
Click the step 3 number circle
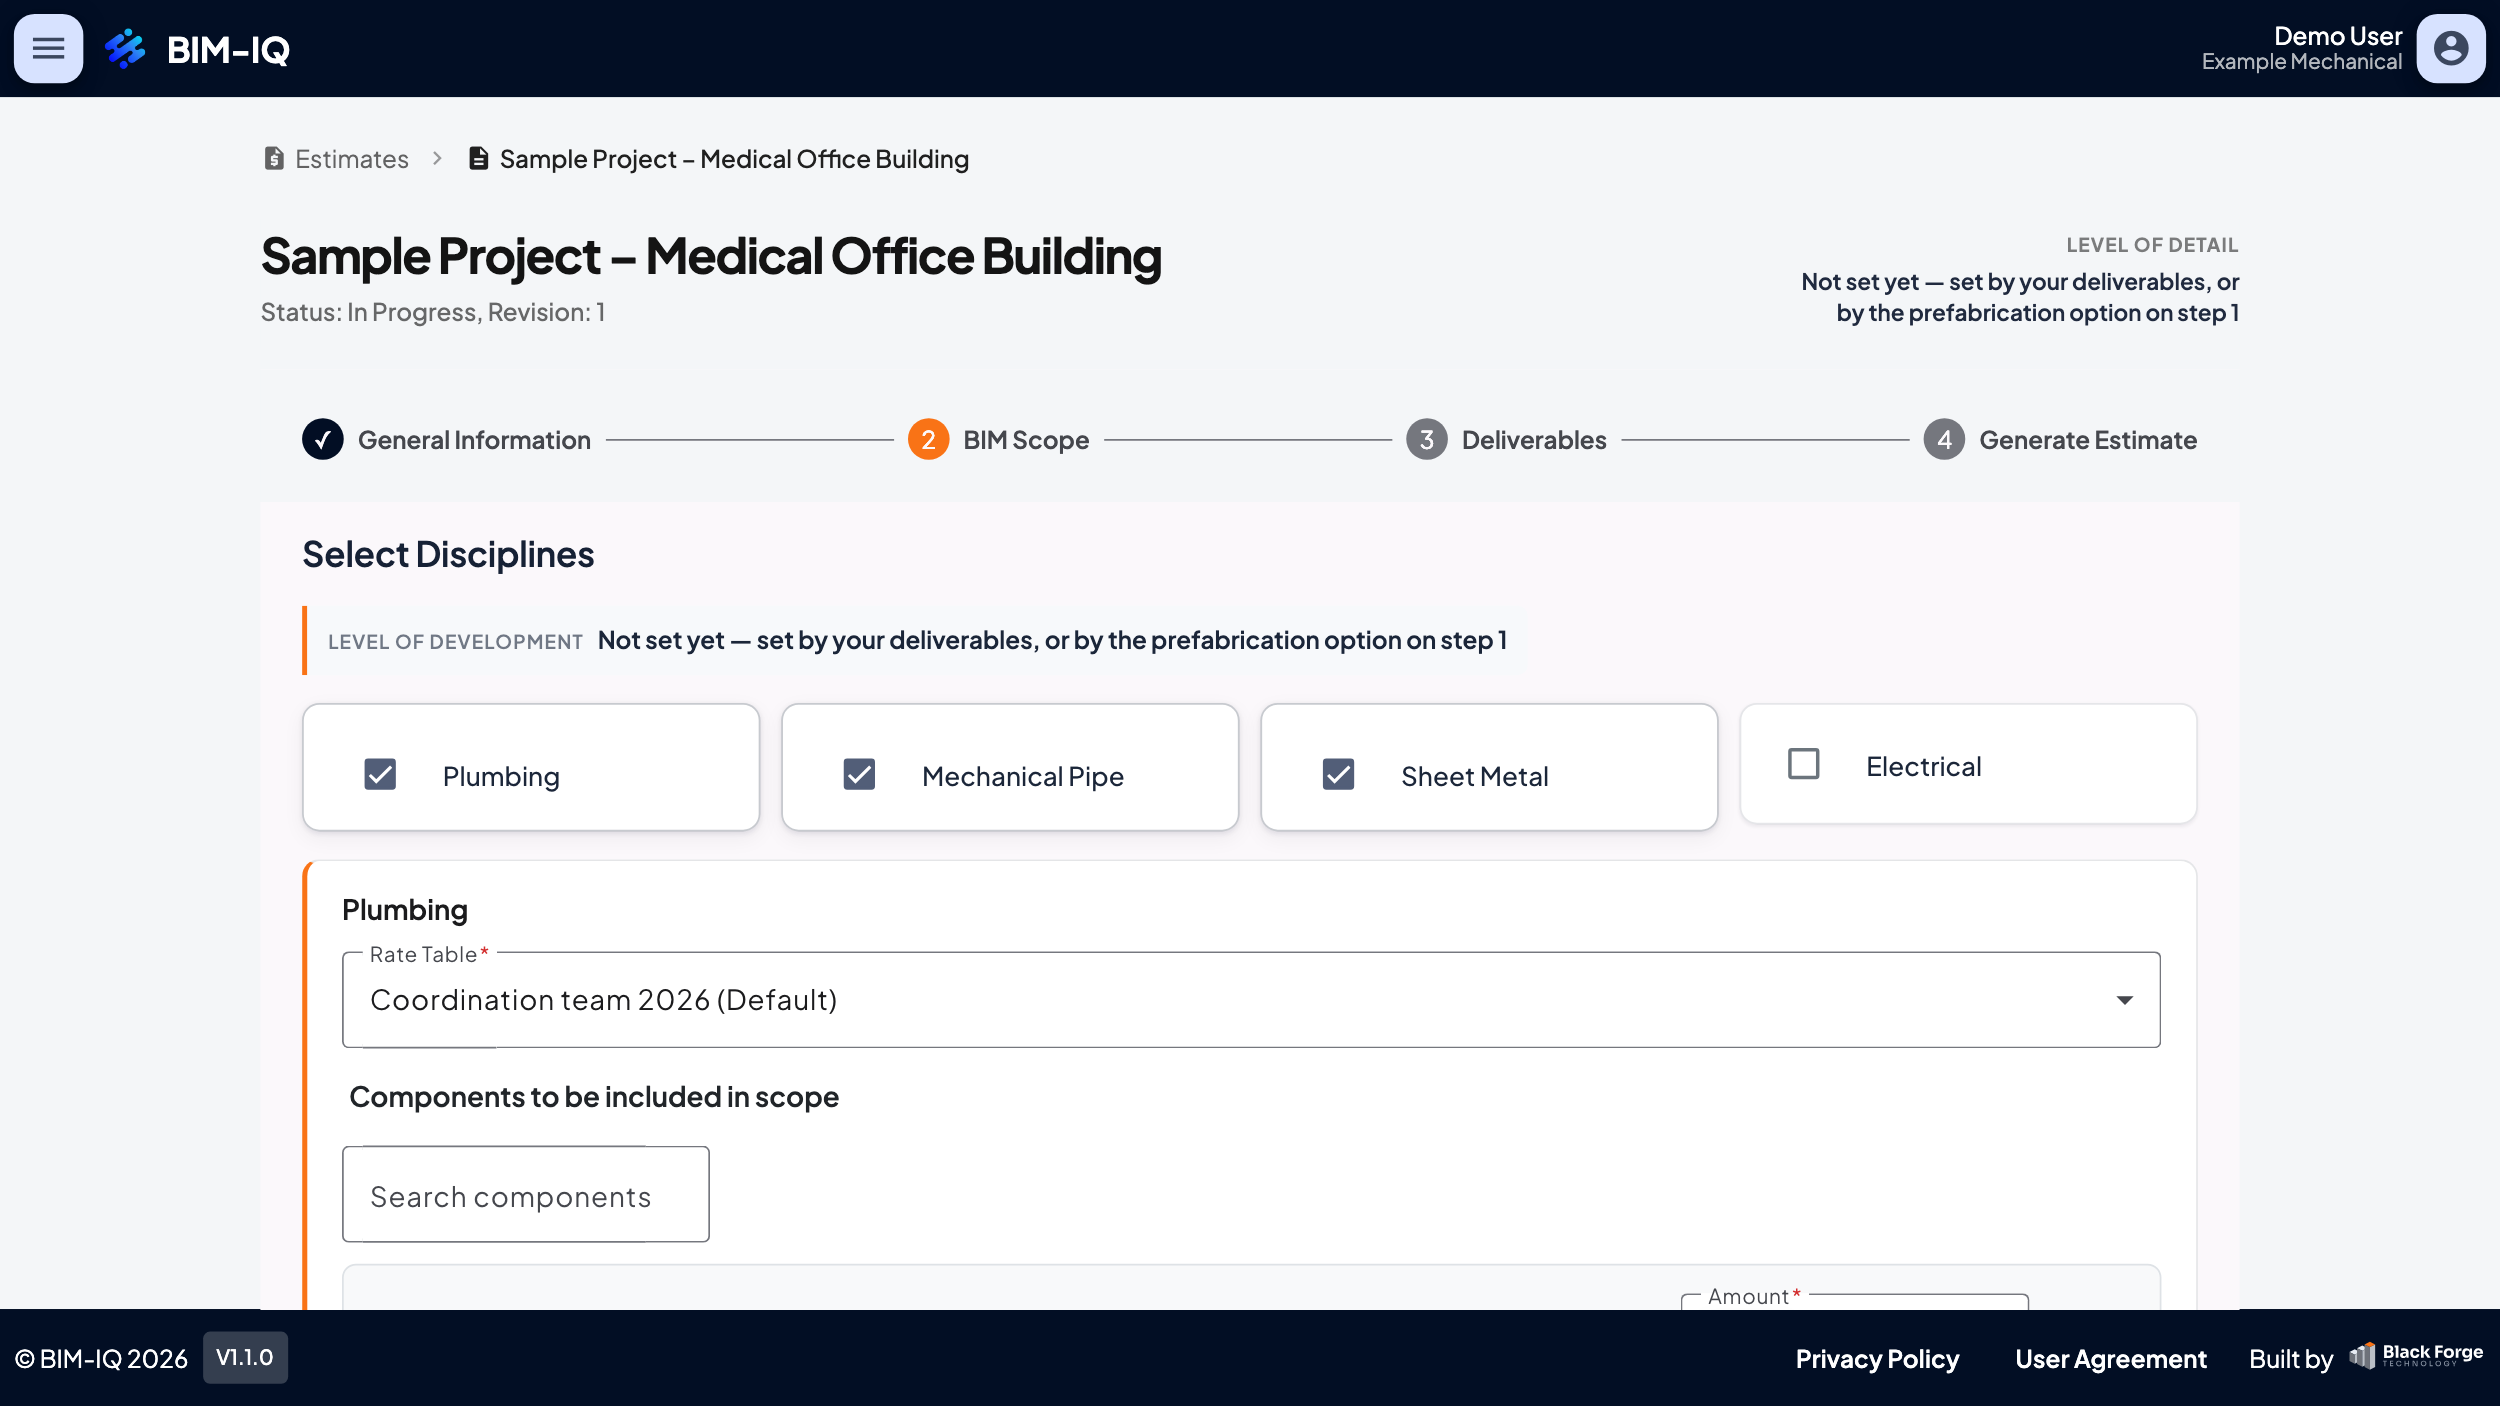coord(1427,440)
